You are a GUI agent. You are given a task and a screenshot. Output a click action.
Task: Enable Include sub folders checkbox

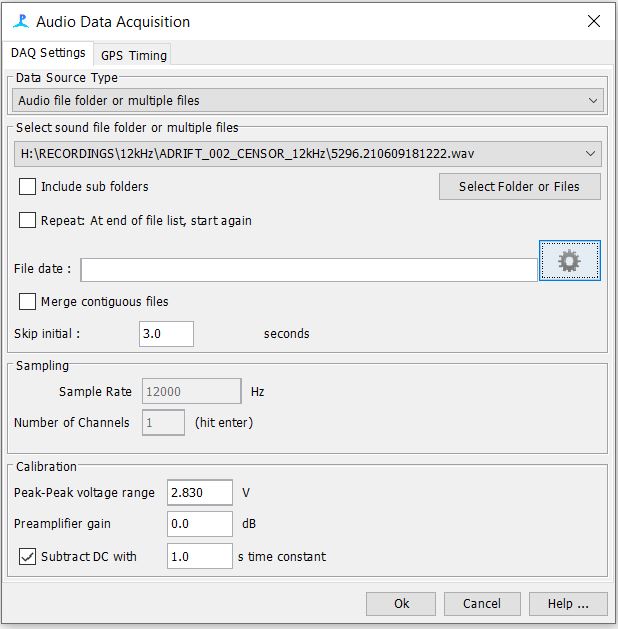coord(28,187)
